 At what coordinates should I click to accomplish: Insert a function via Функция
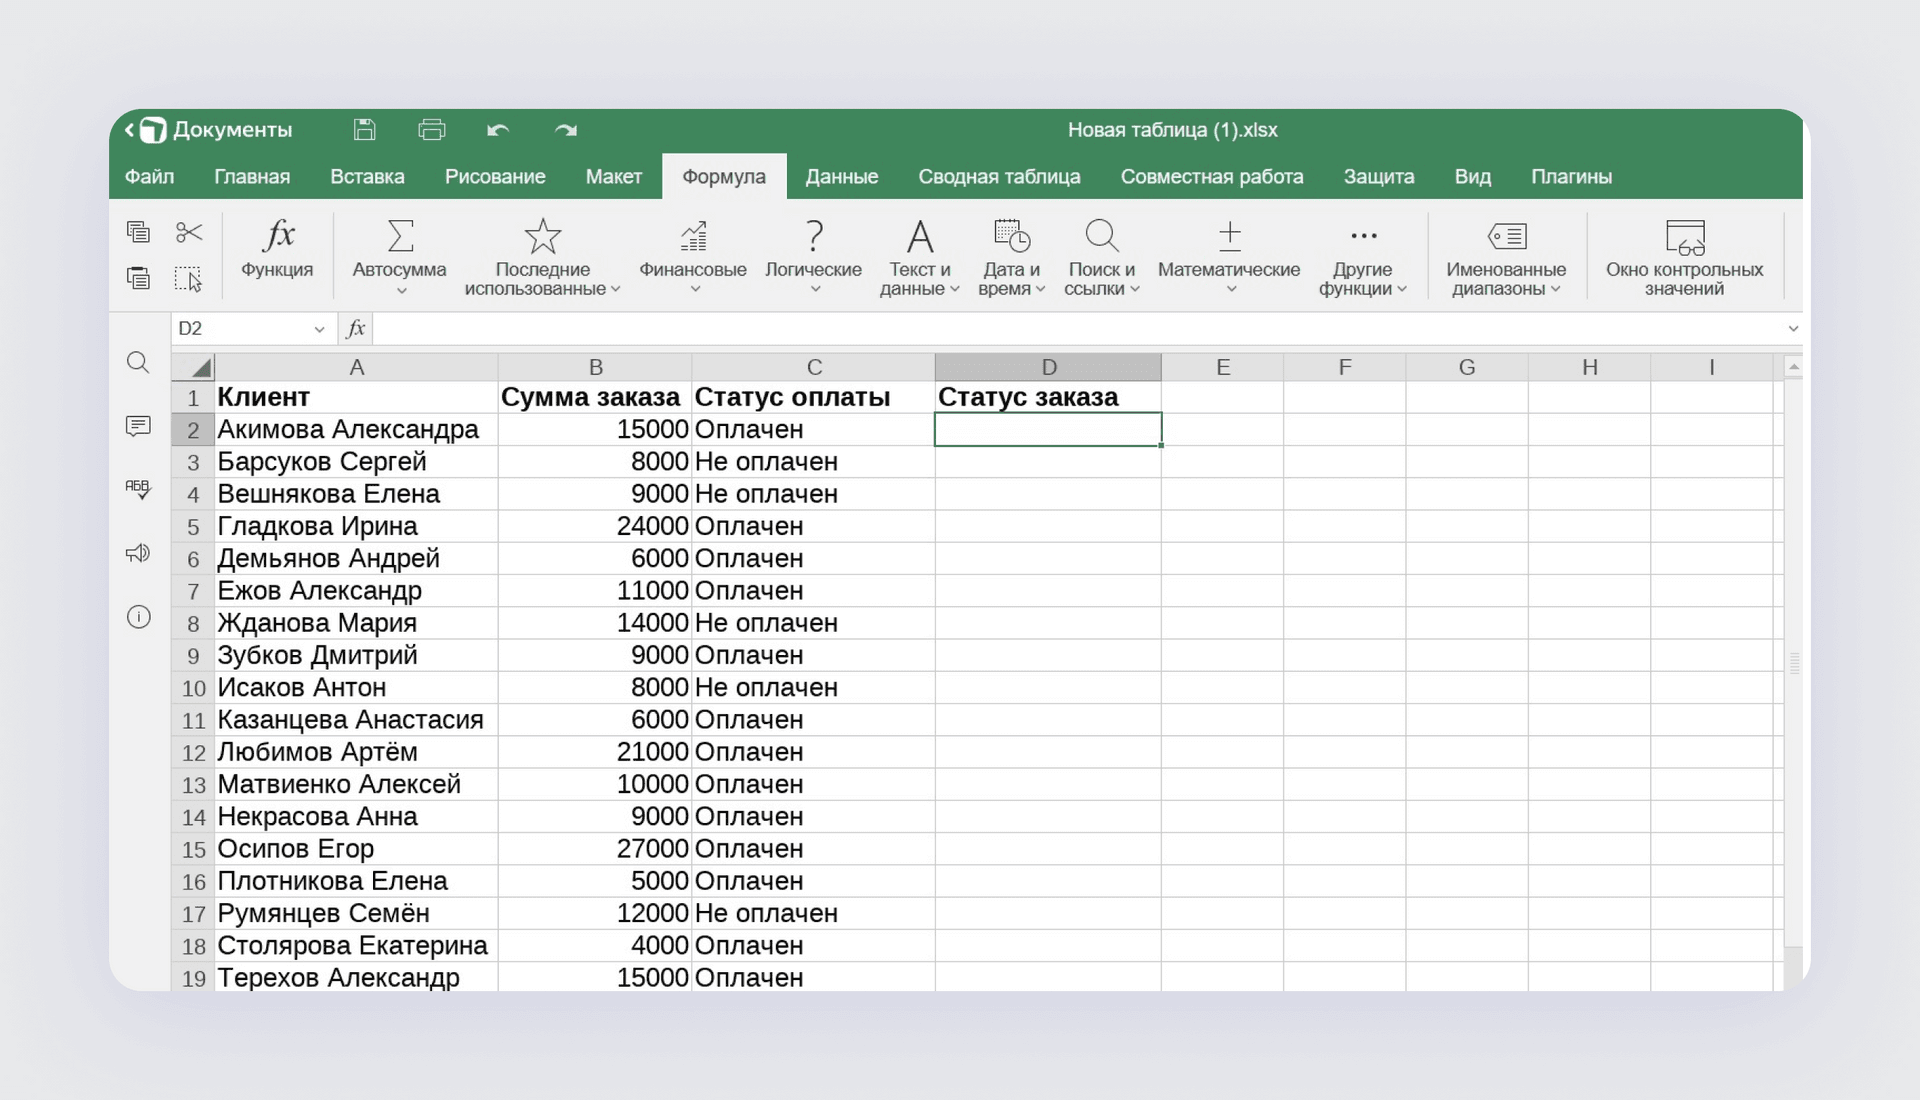coord(277,249)
